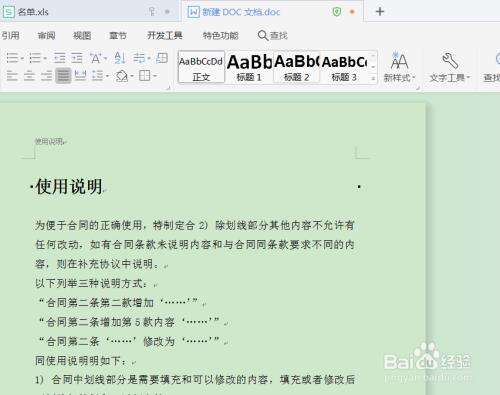
Task: Click the spreadsheet icon of 名单.xls
Action: pos(8,12)
